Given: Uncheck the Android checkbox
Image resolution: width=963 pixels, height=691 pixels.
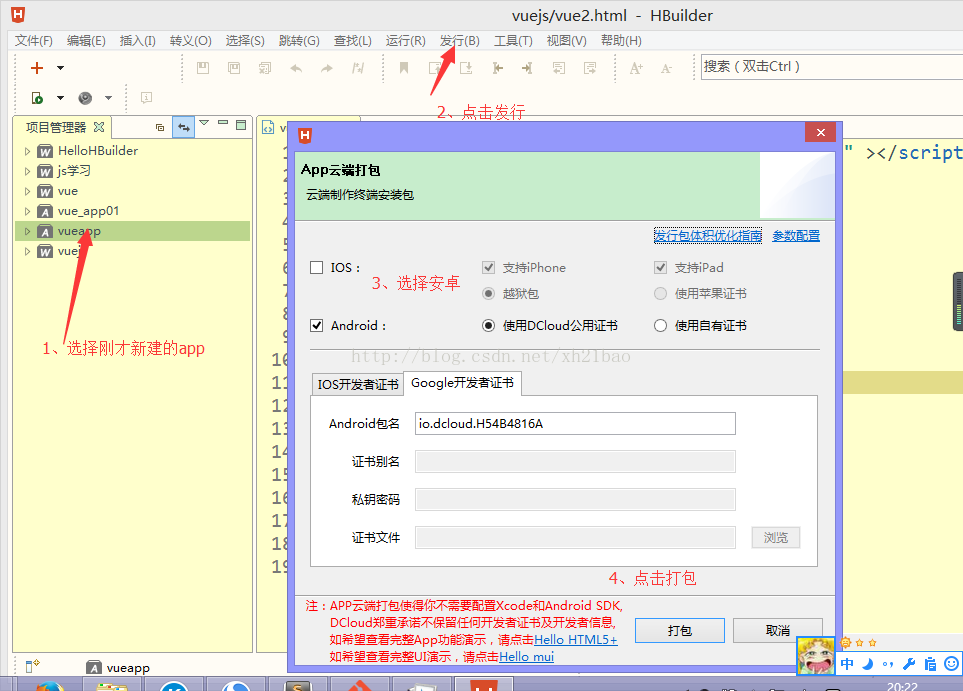Looking at the screenshot, I should pos(316,326).
